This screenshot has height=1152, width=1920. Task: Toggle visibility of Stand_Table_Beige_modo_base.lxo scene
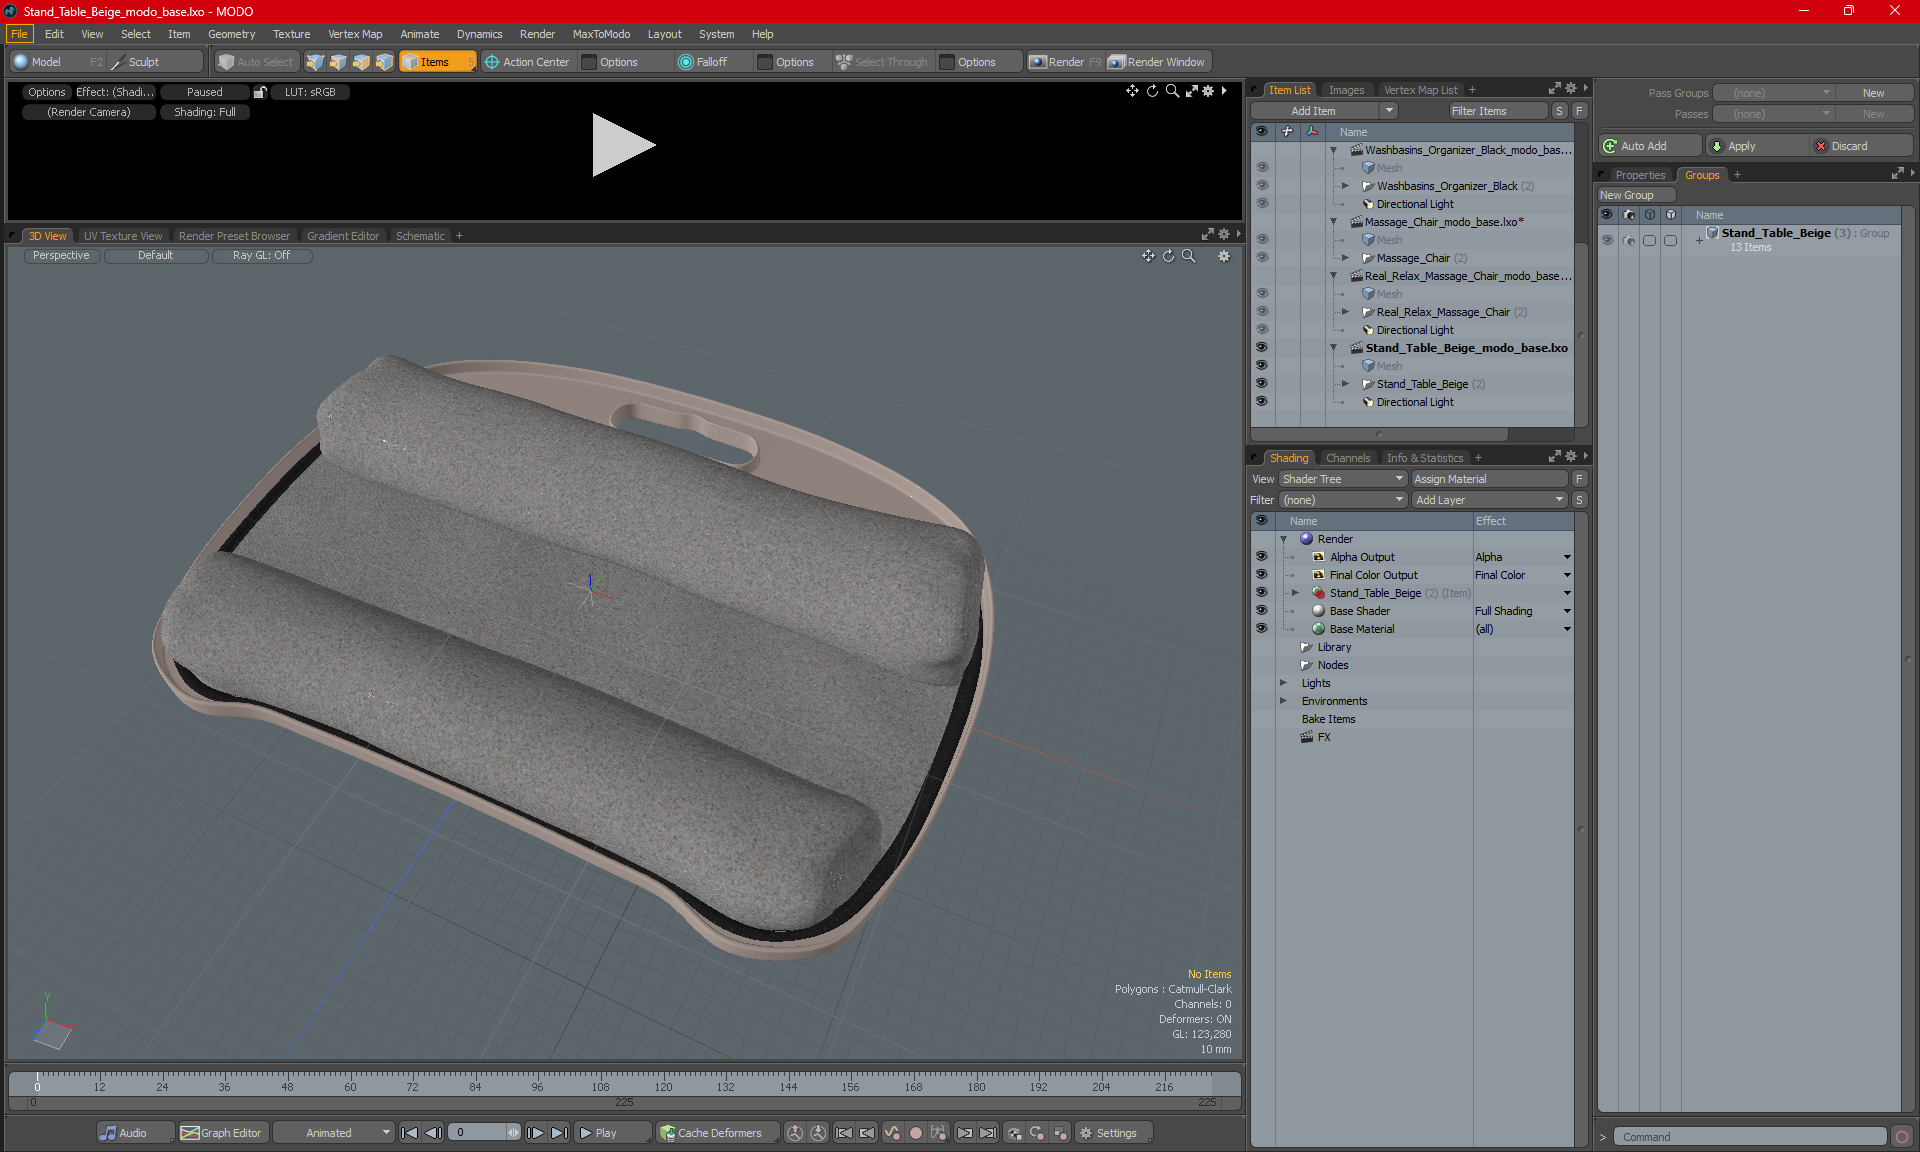point(1261,348)
